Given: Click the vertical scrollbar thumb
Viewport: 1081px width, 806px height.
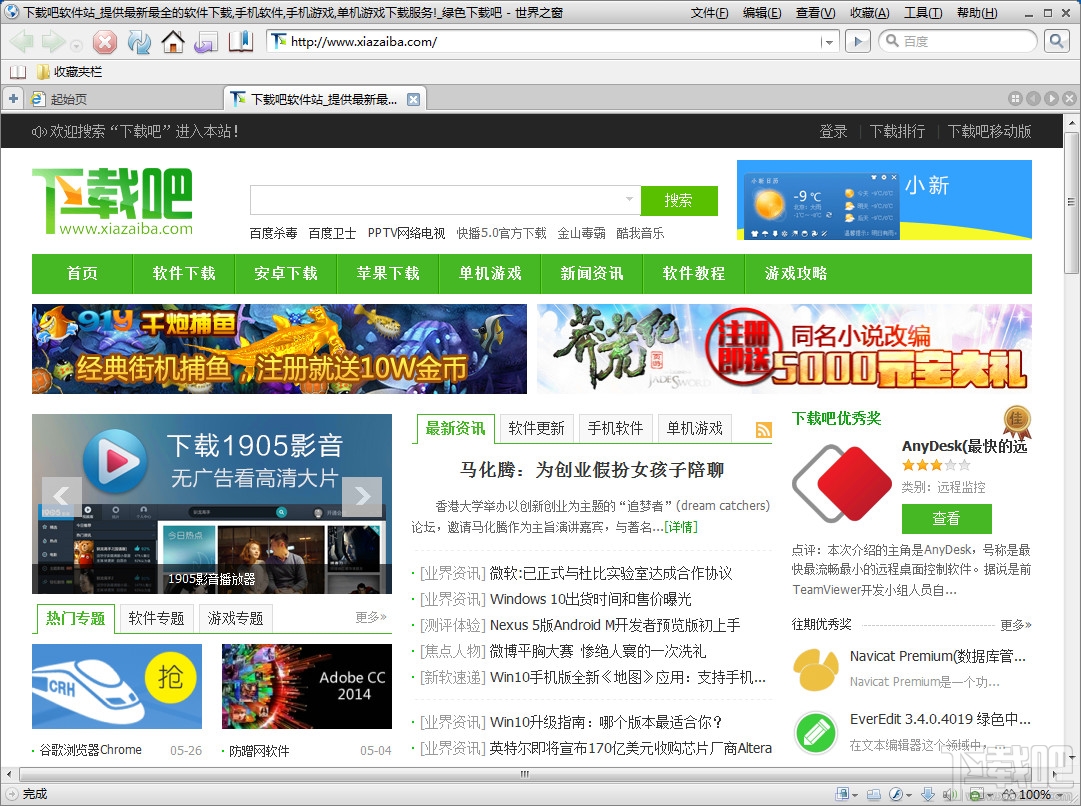Looking at the screenshot, I should click(x=1071, y=203).
